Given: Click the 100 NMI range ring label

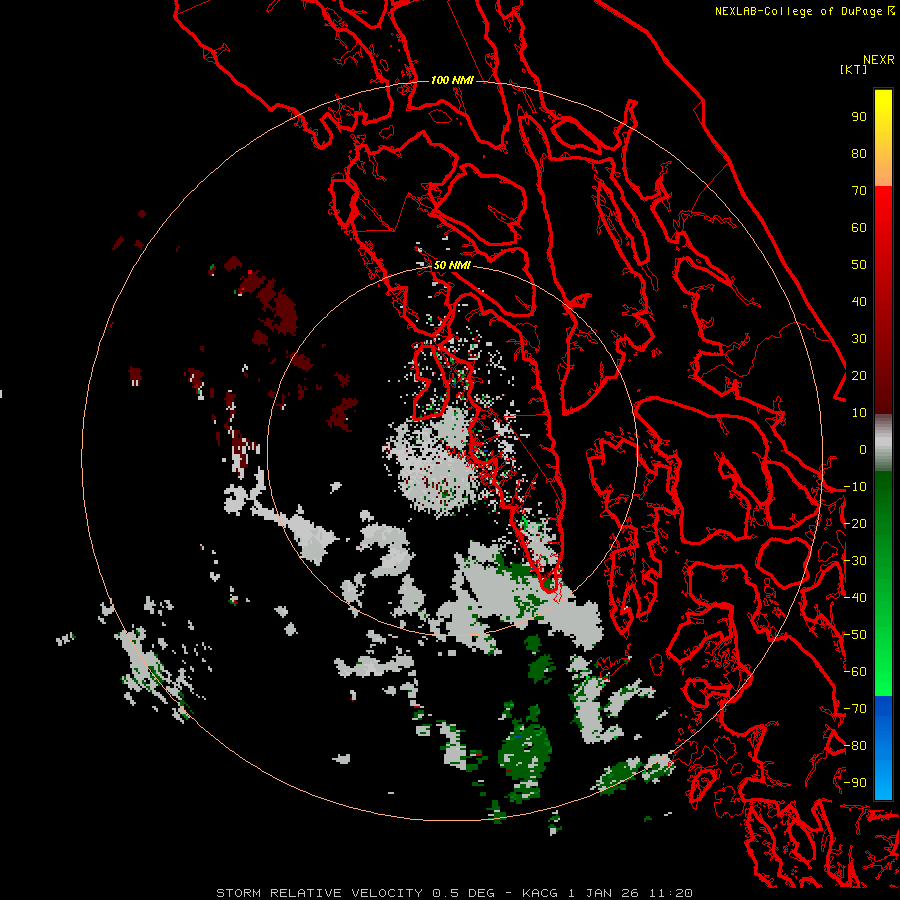Looking at the screenshot, I should (x=452, y=80).
